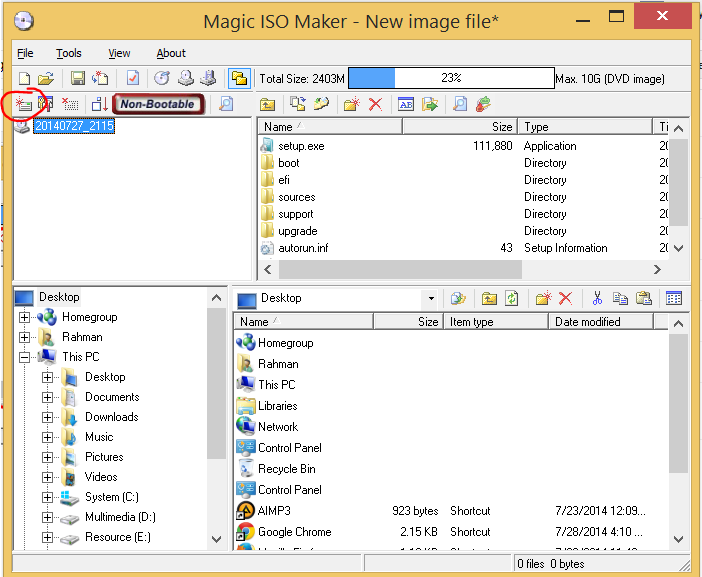Expand the Downloads tree node

tap(47, 417)
